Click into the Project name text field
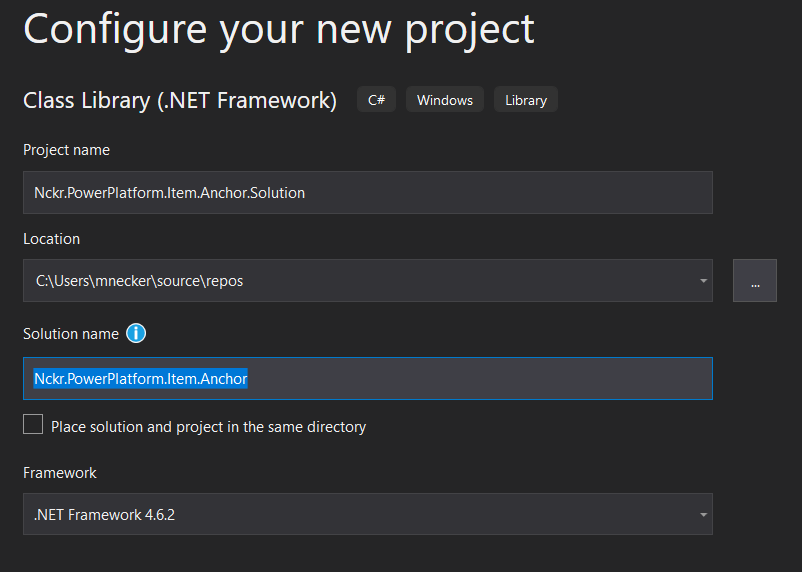Screen dimensions: 802x572 click(x=368, y=192)
